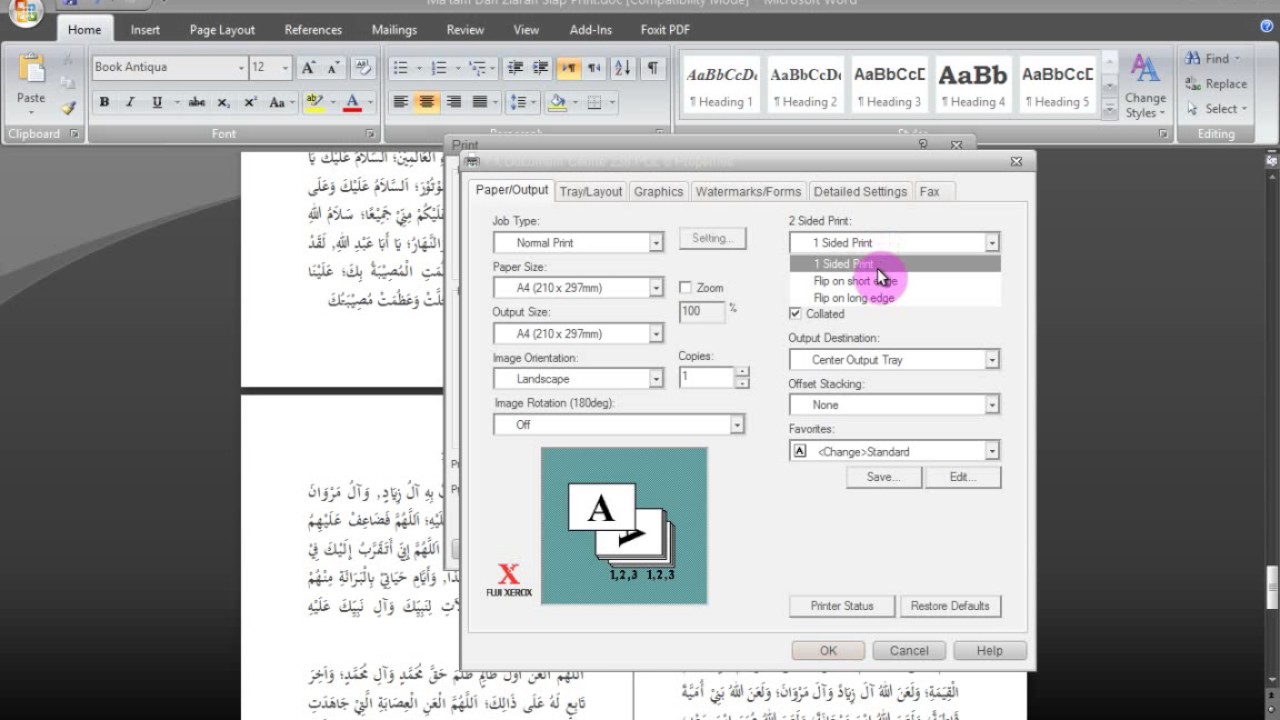The width and height of the screenshot is (1280, 720).
Task: Click the Edit... favorites button
Action: click(963, 477)
